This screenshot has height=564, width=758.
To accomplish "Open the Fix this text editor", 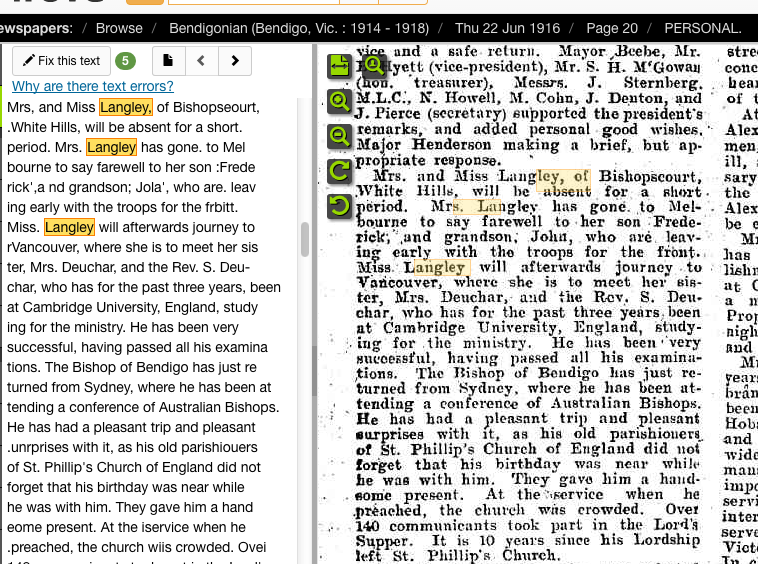I will tap(61, 61).
